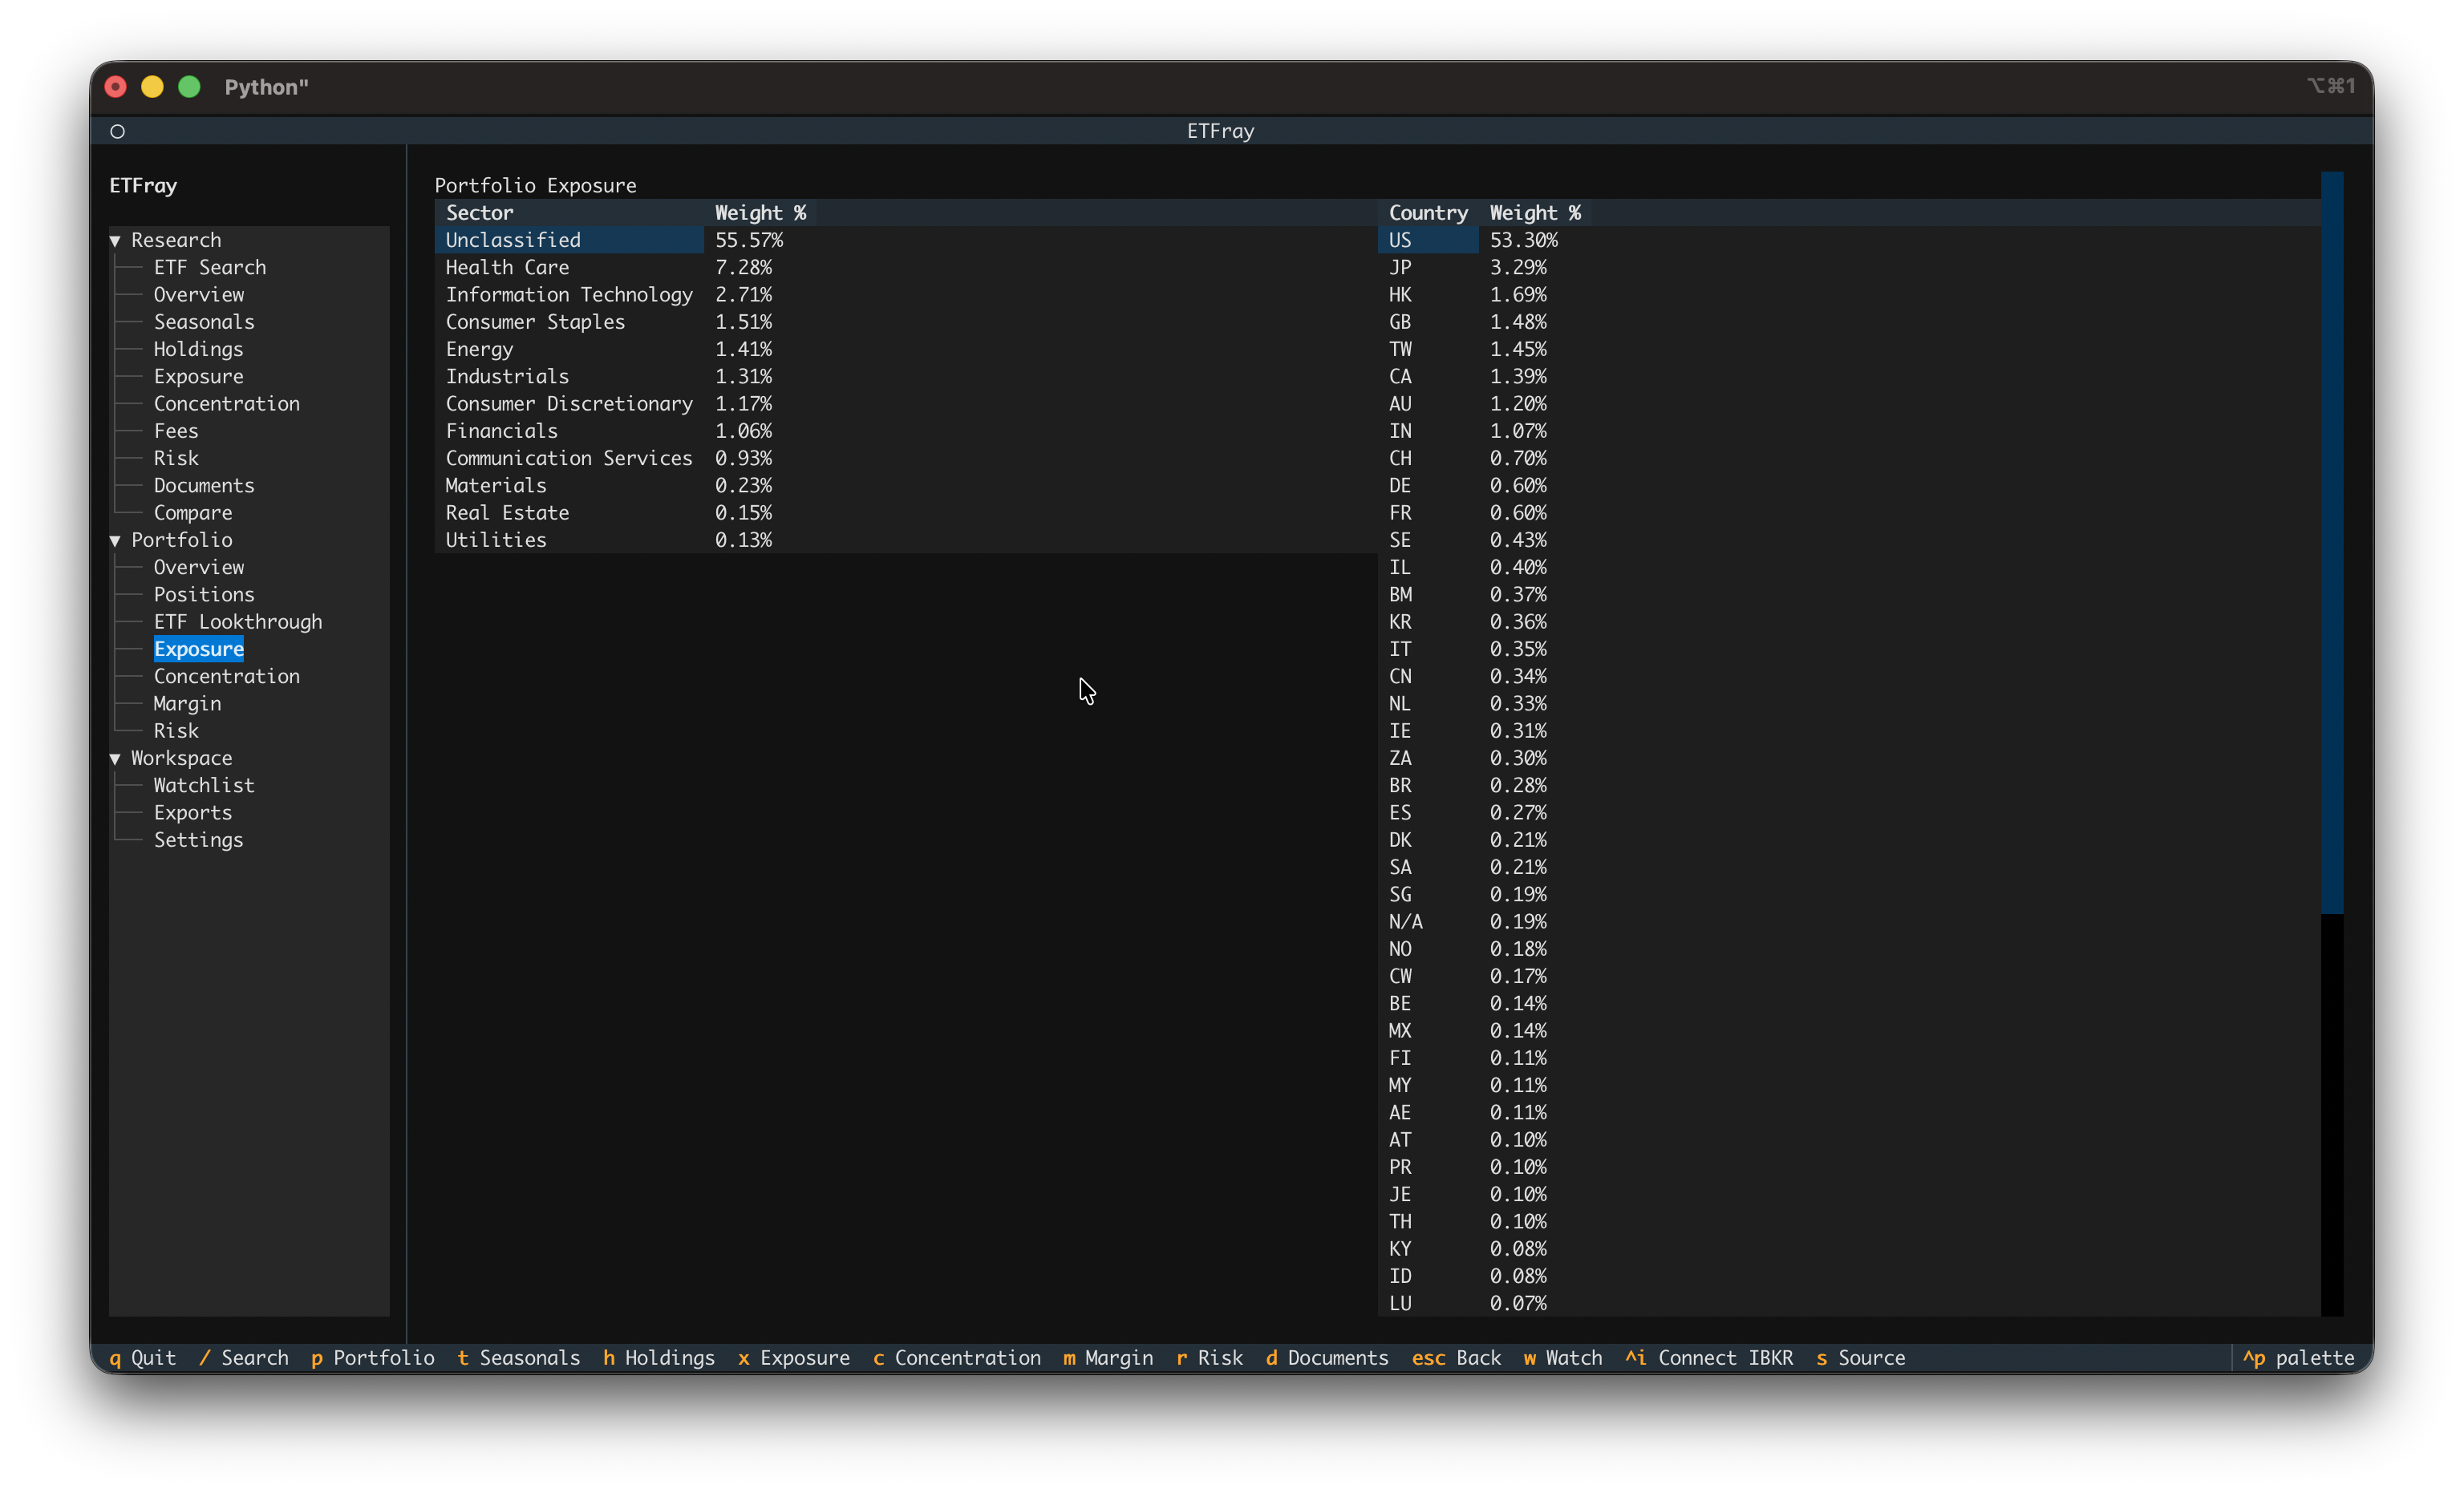Screen dimensions: 2464x1493
Task: Click the Margin shortcut in footer
Action: (x=1108, y=1358)
